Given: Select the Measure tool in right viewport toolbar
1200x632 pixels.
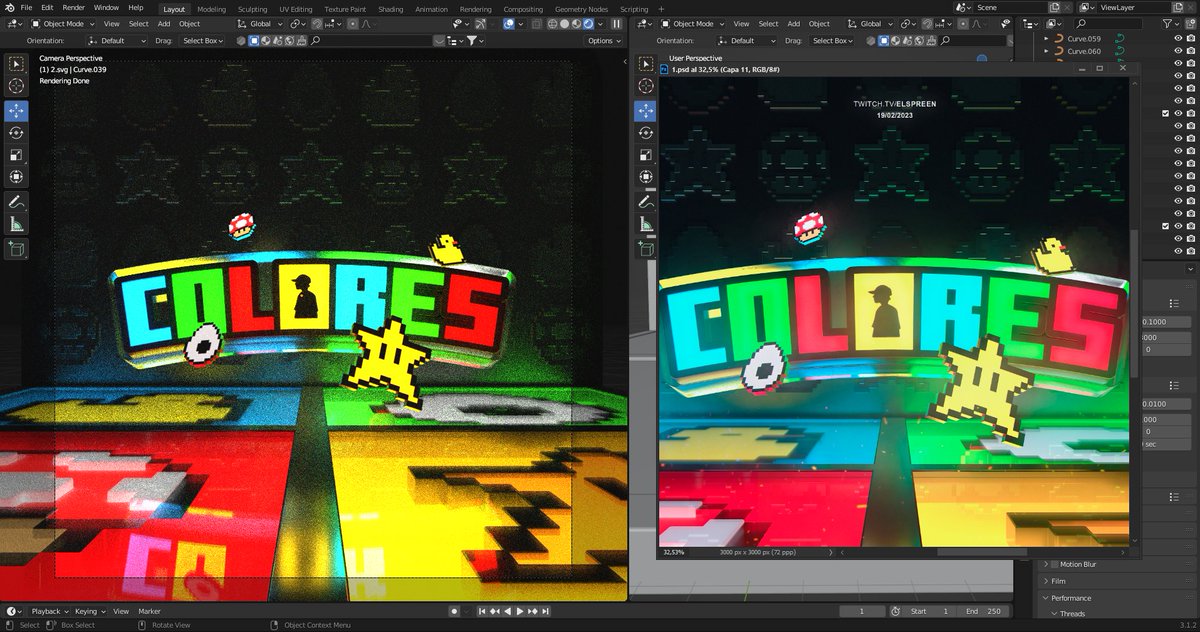Looking at the screenshot, I should coord(645,224).
